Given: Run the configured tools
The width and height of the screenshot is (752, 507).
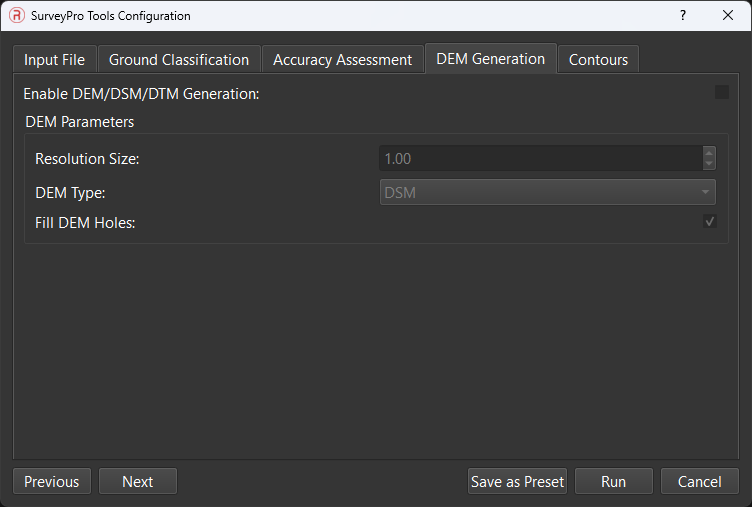Looking at the screenshot, I should pos(613,481).
